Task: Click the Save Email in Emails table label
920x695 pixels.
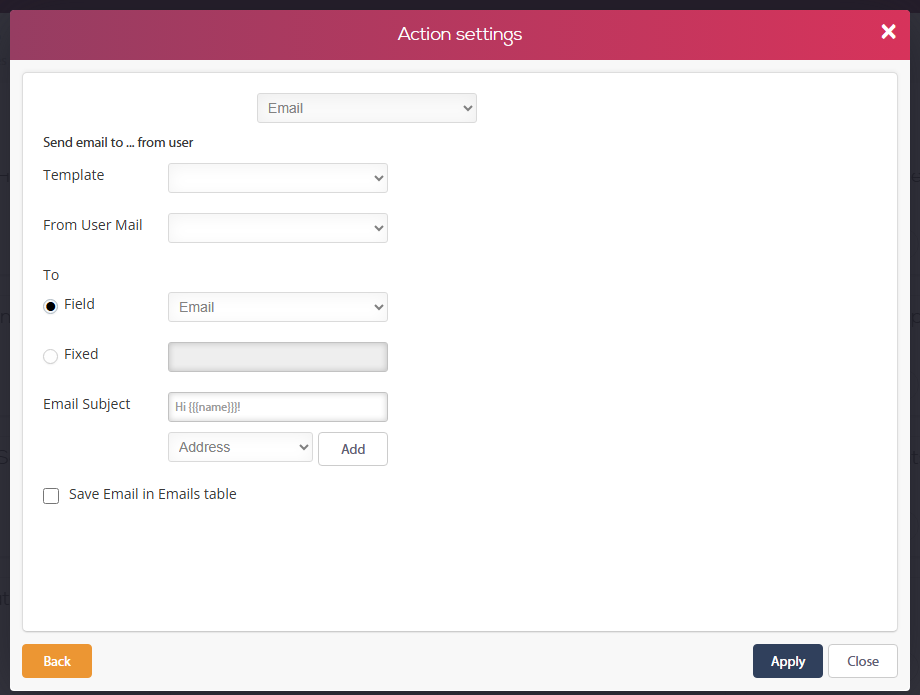Action: click(153, 494)
